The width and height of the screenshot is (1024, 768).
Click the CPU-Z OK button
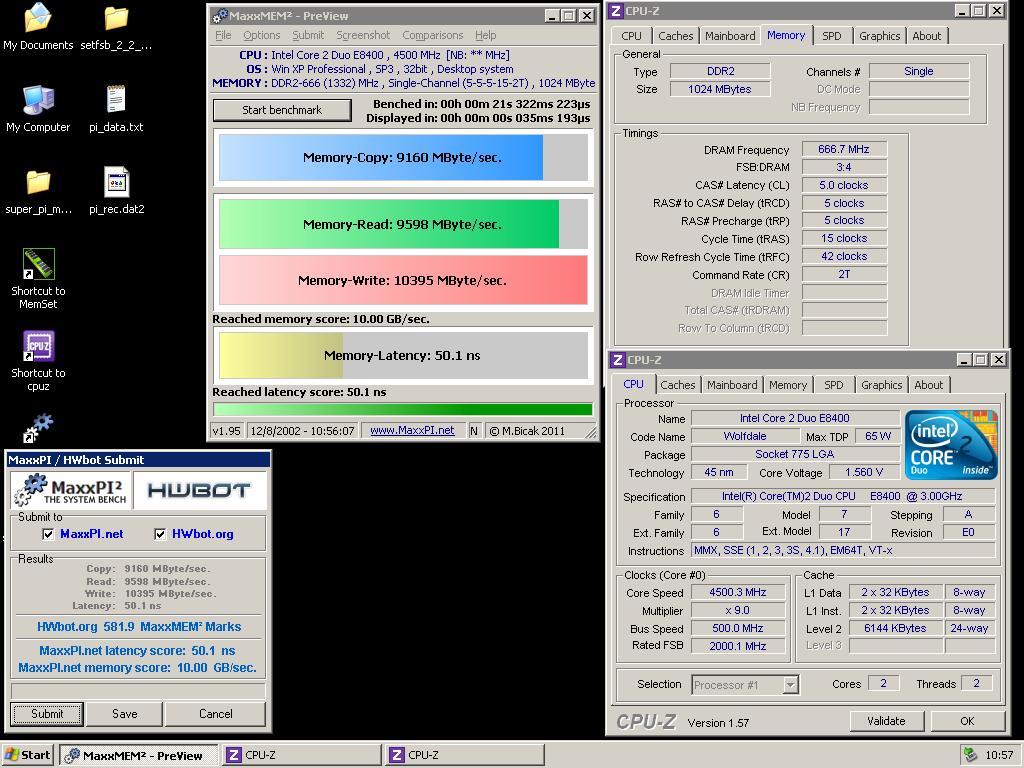[967, 721]
